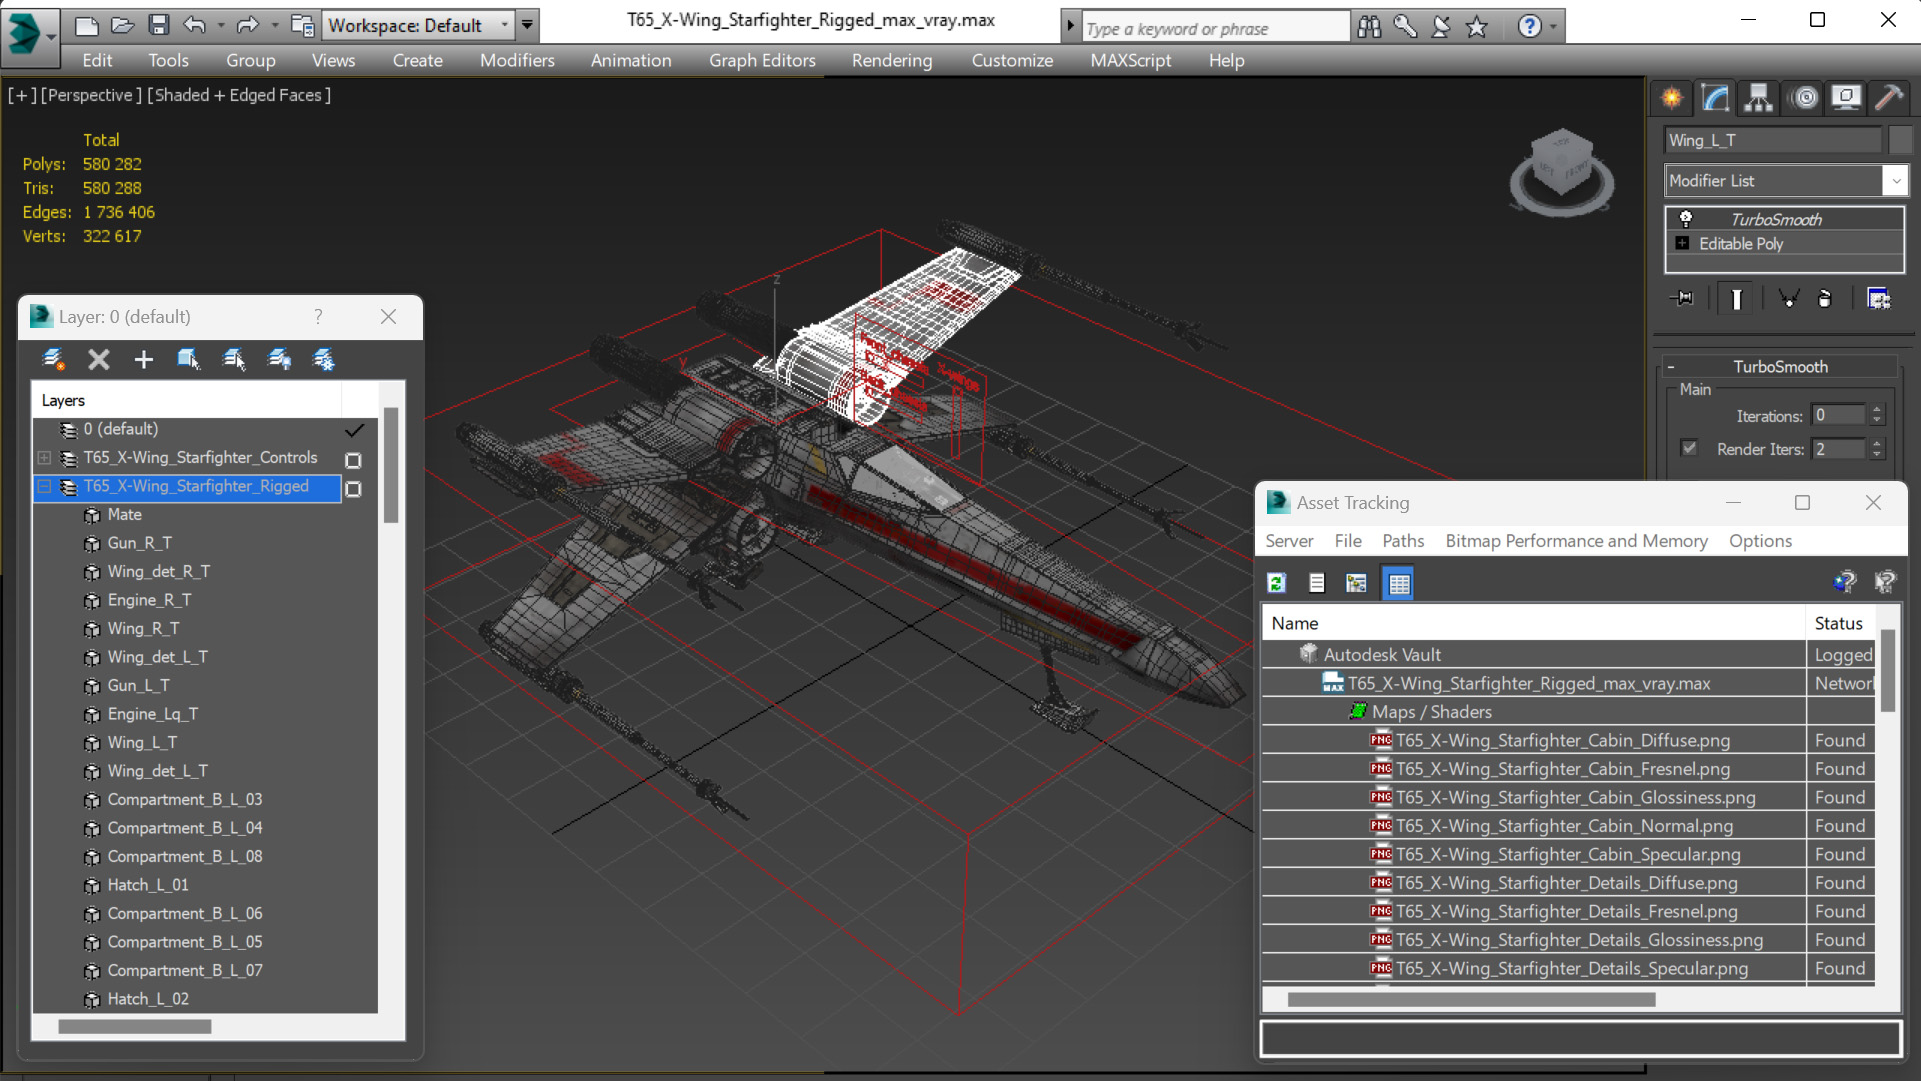
Task: Click the [Perspective] viewport label
Action: tap(90, 95)
